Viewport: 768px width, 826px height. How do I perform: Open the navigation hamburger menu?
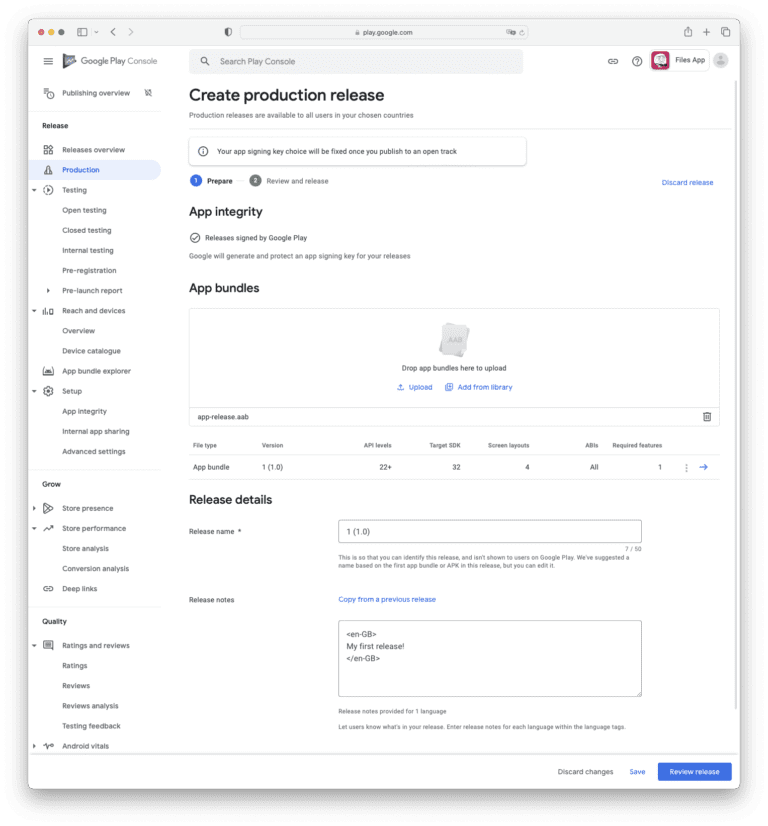click(47, 60)
